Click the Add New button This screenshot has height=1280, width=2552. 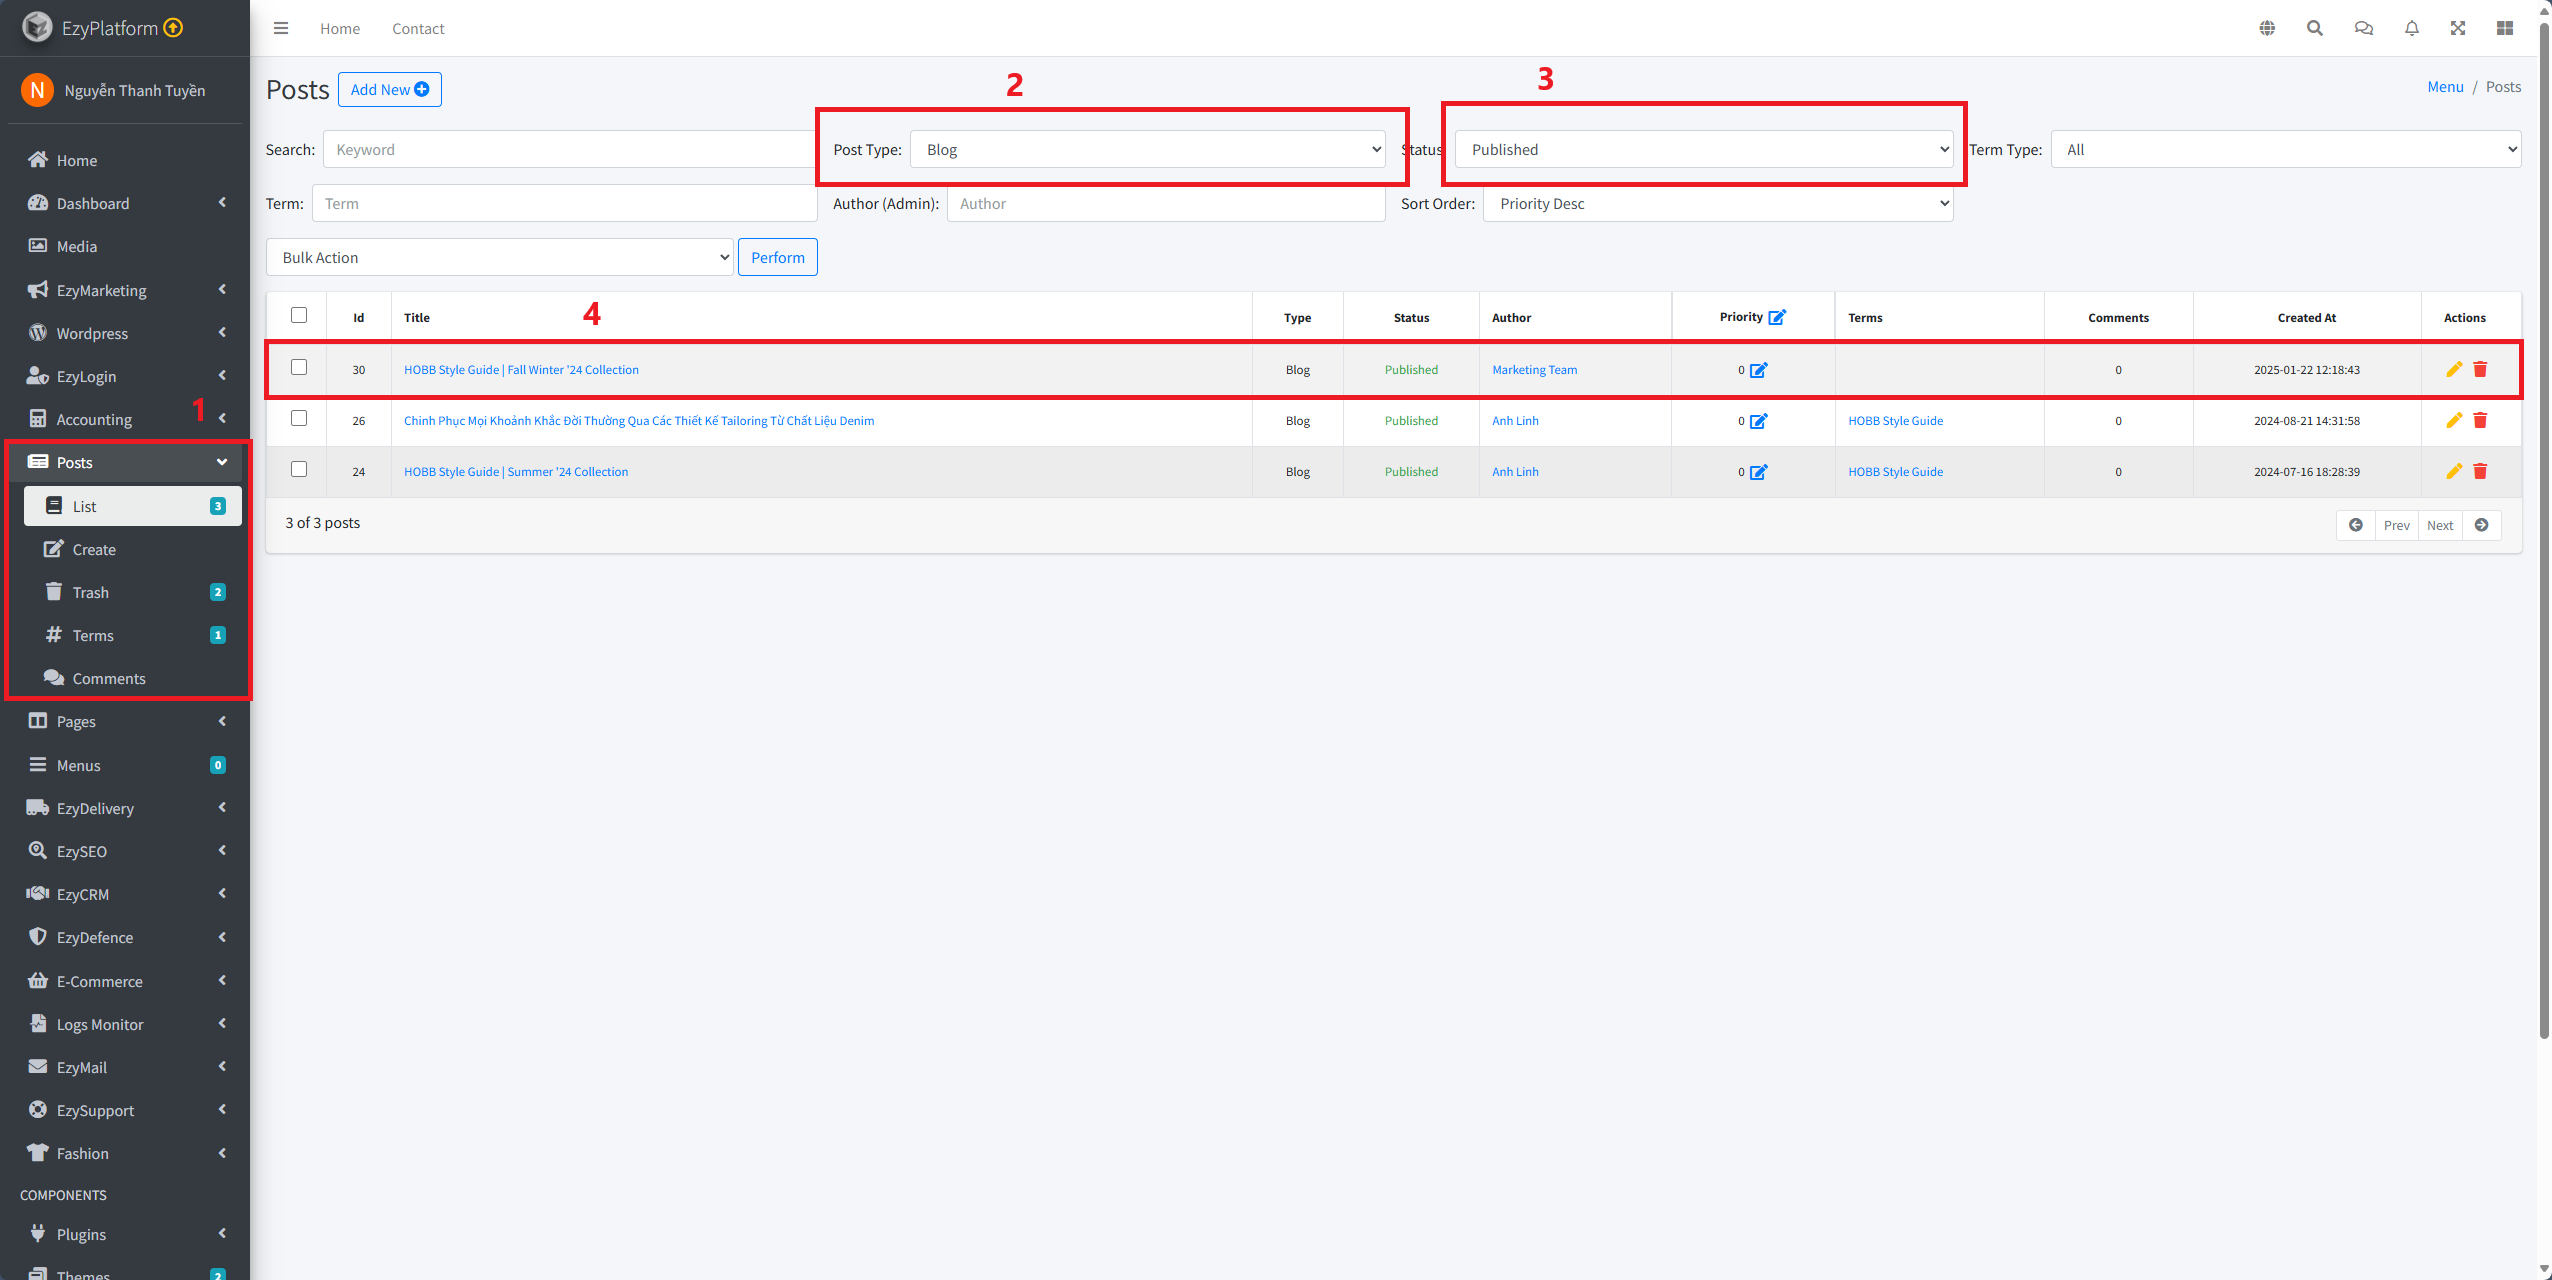point(389,89)
